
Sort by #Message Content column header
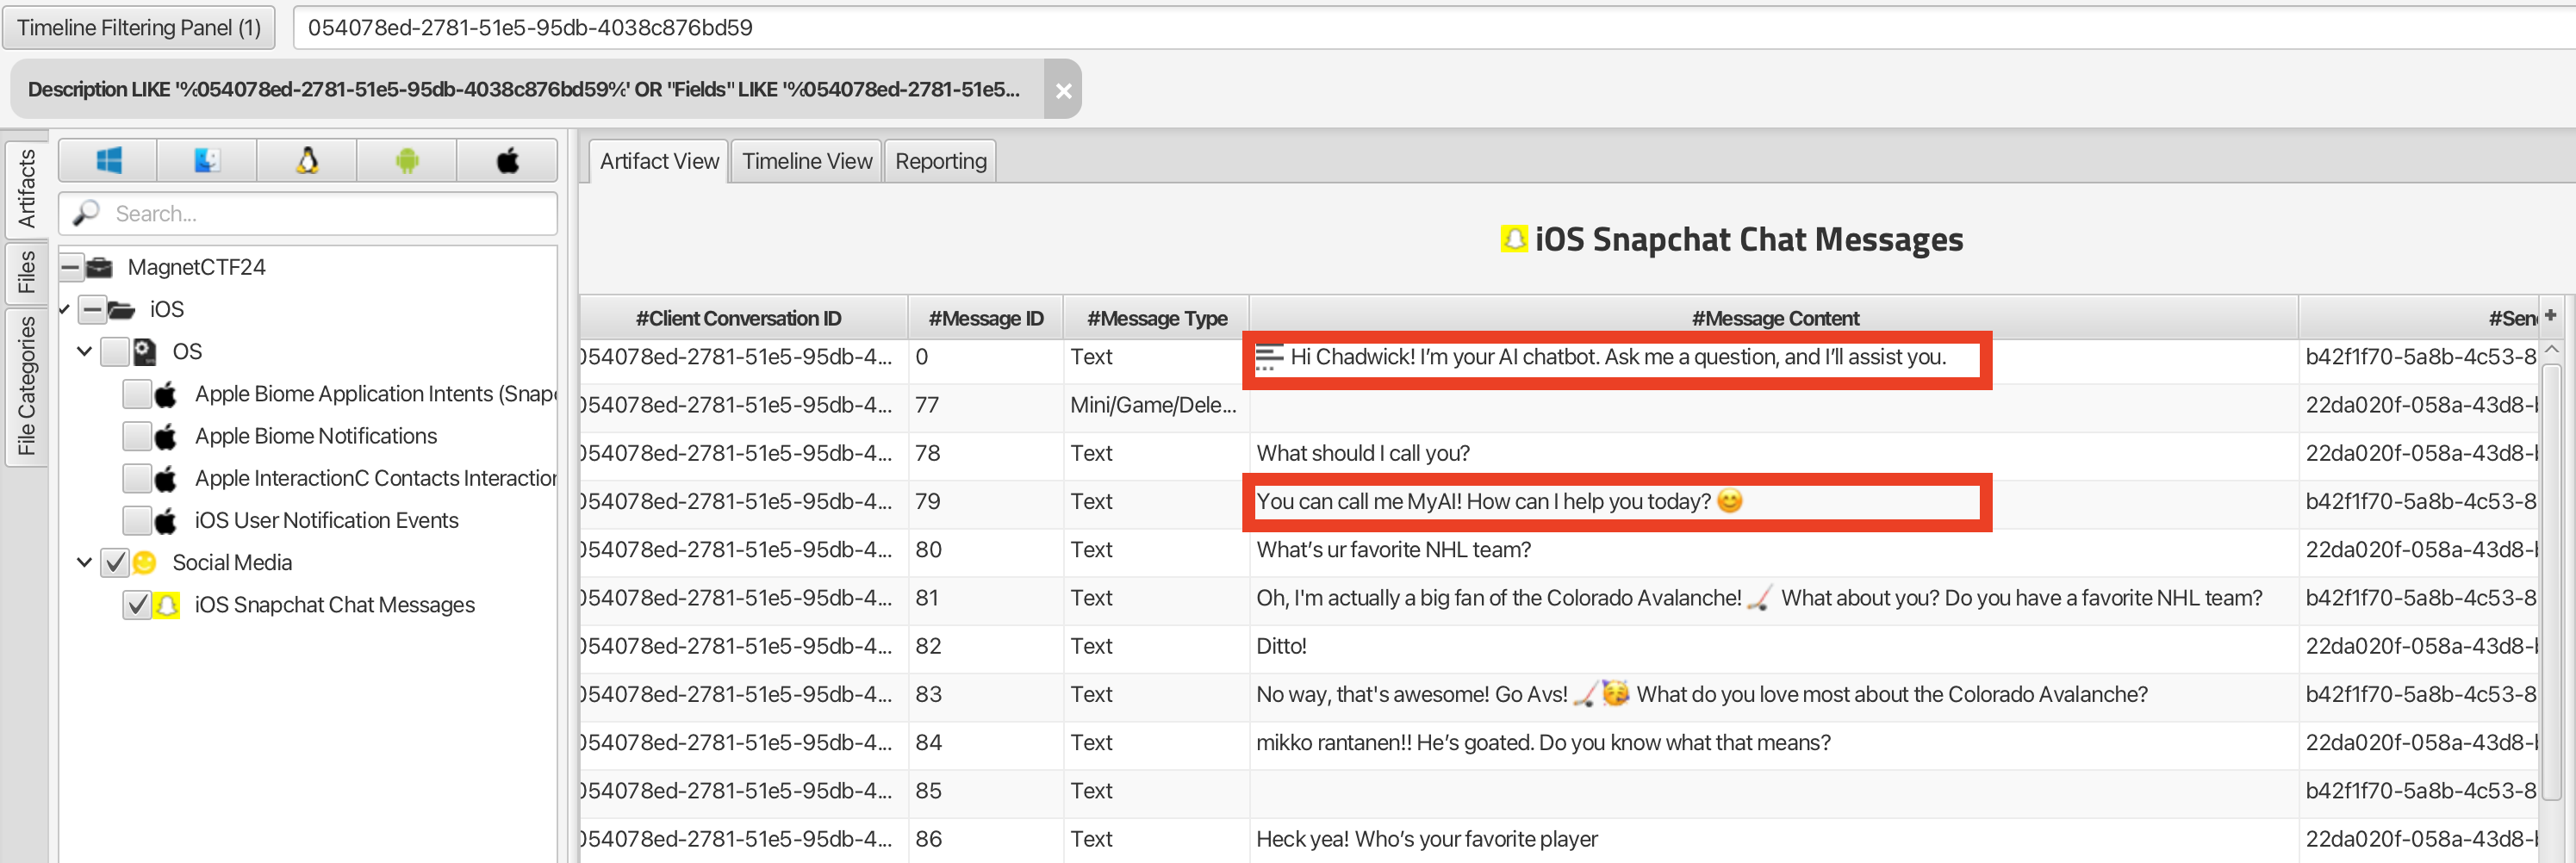click(x=1774, y=318)
